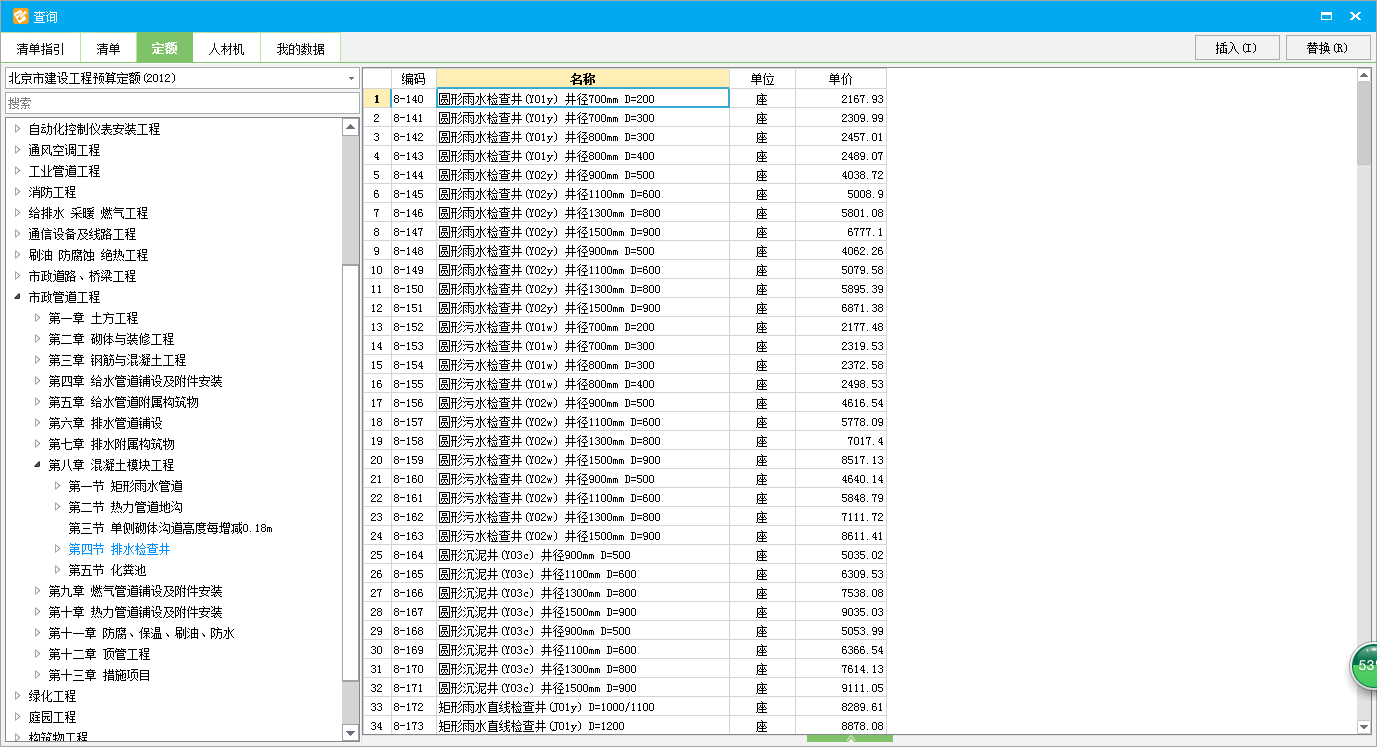The width and height of the screenshot is (1377, 747).
Task: Select 第二章 砌体与装修工程 item
Action: (111, 339)
